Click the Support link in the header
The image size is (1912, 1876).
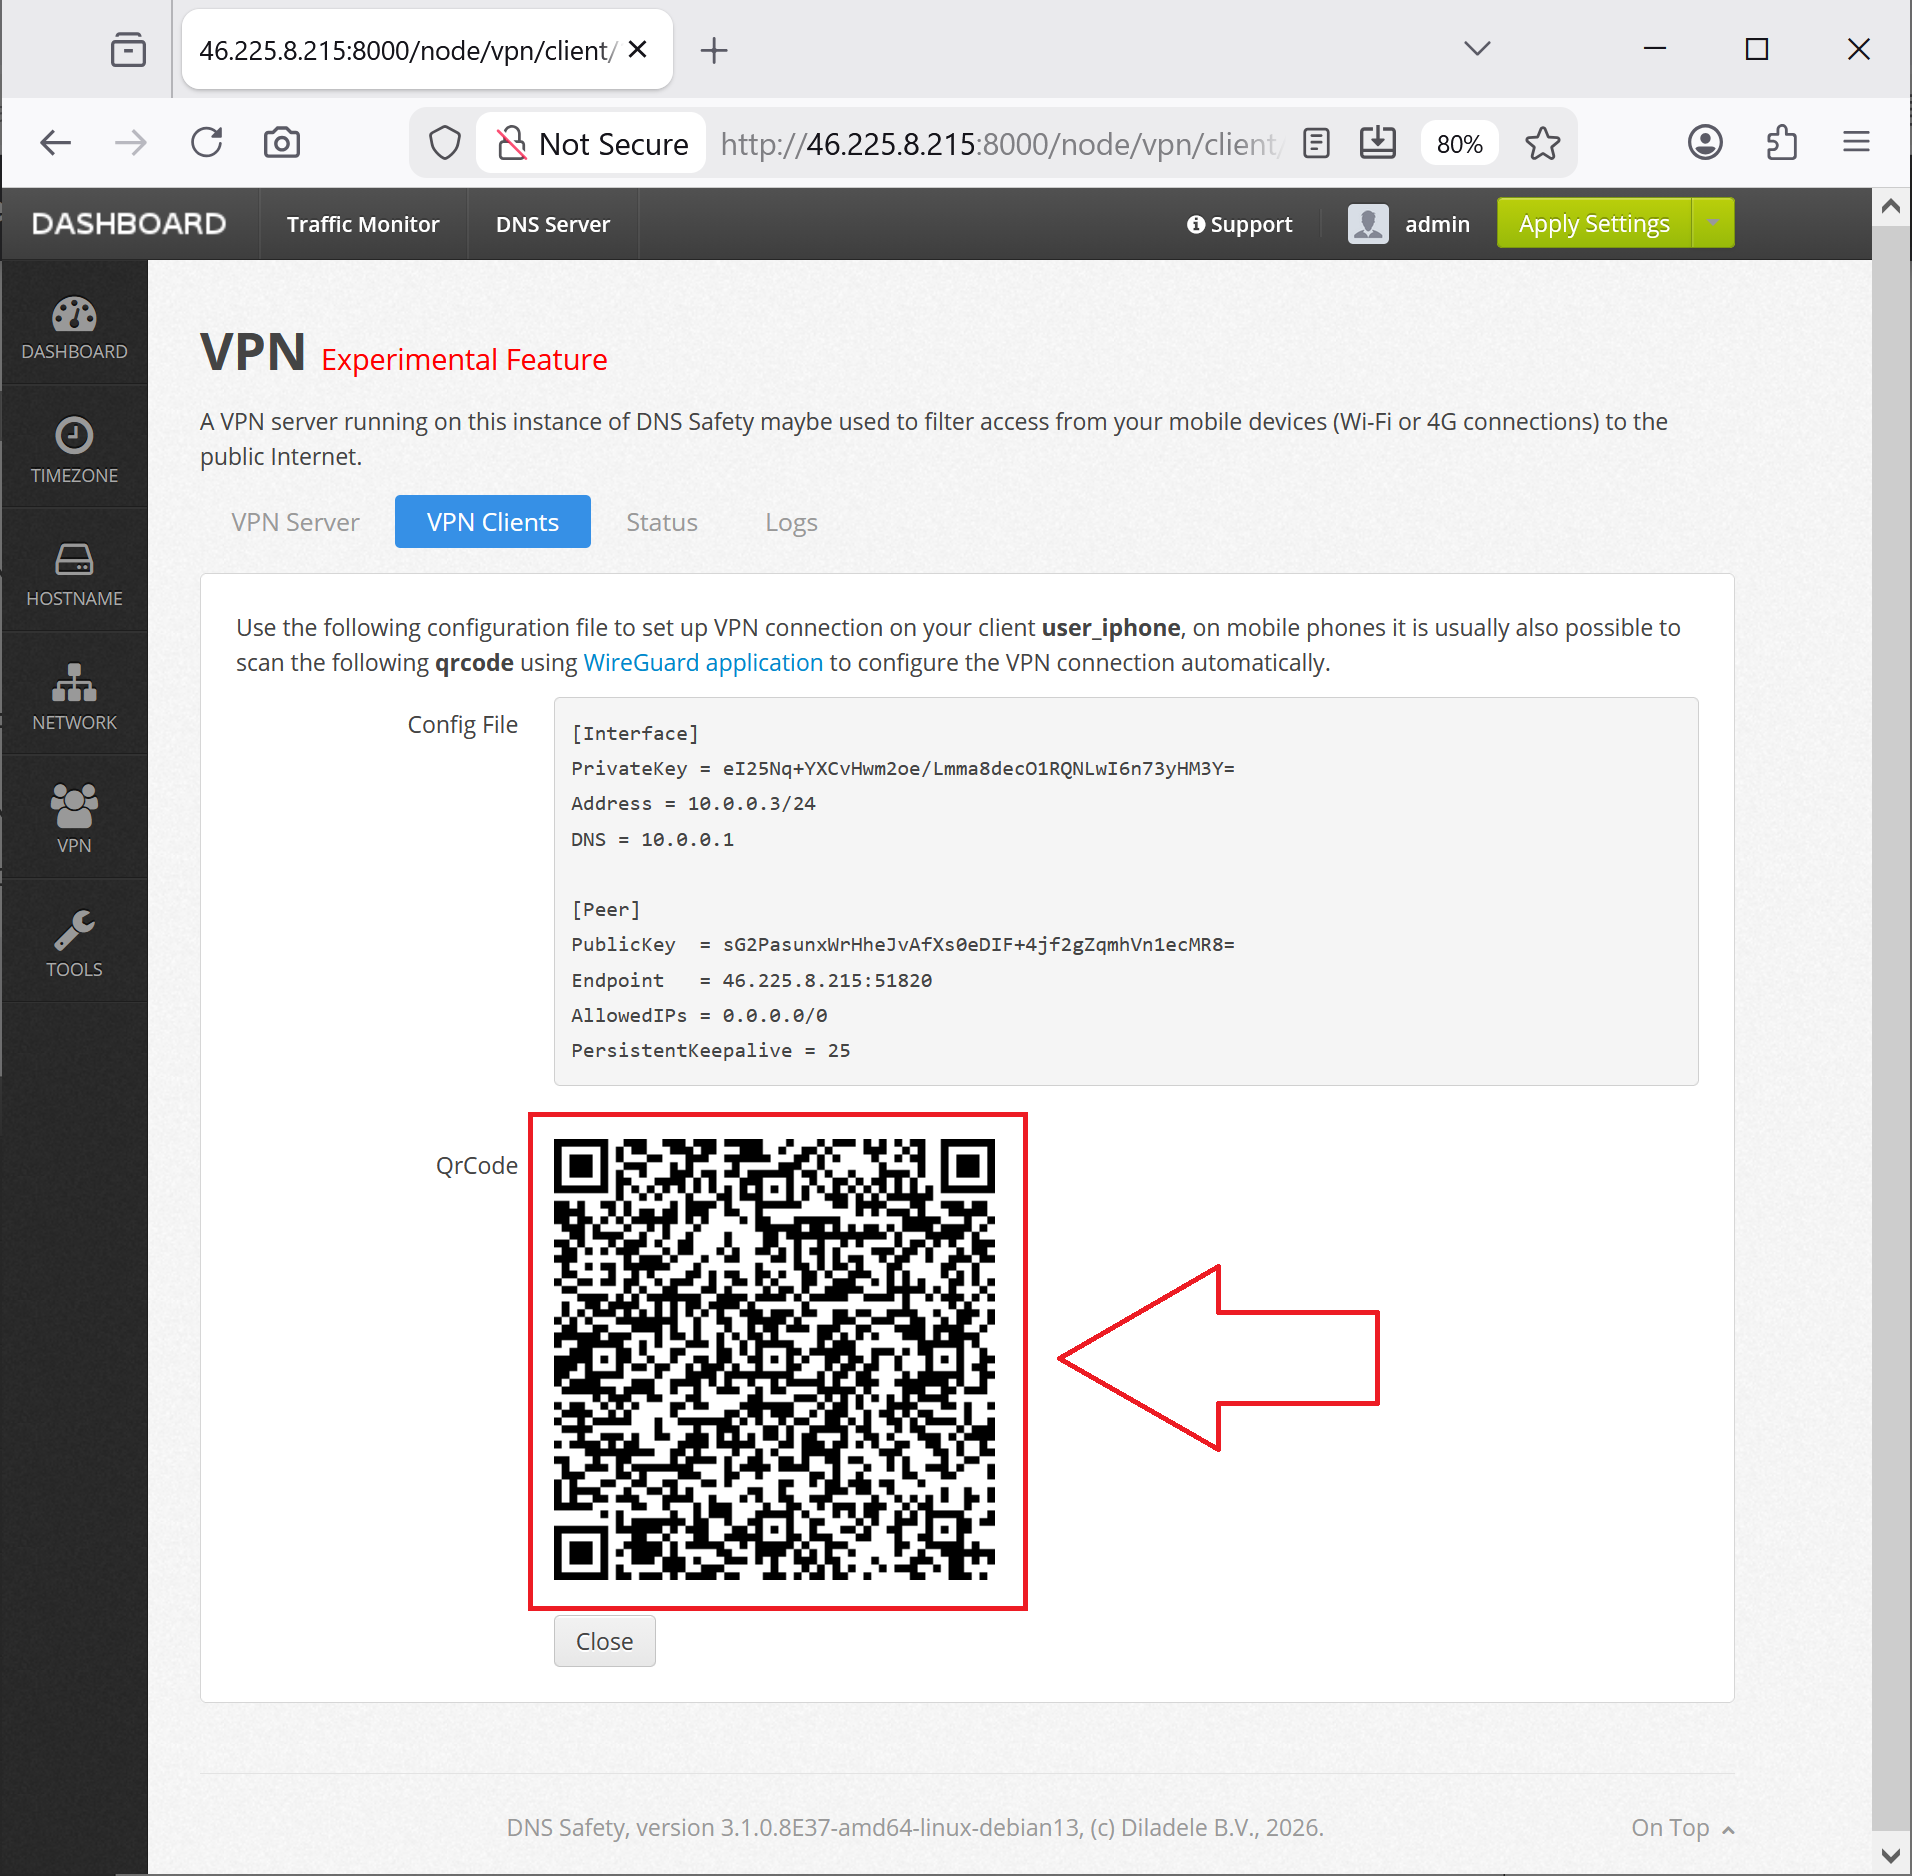(1239, 224)
